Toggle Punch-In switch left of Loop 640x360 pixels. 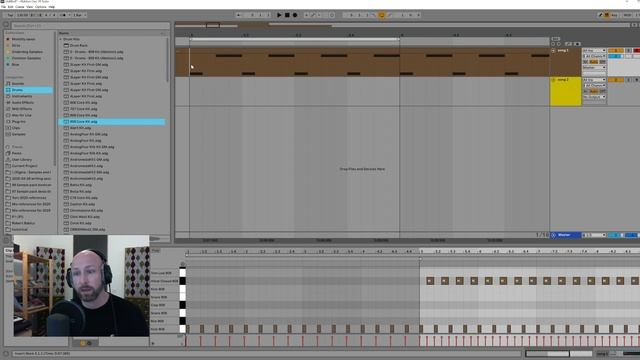coord(374,15)
